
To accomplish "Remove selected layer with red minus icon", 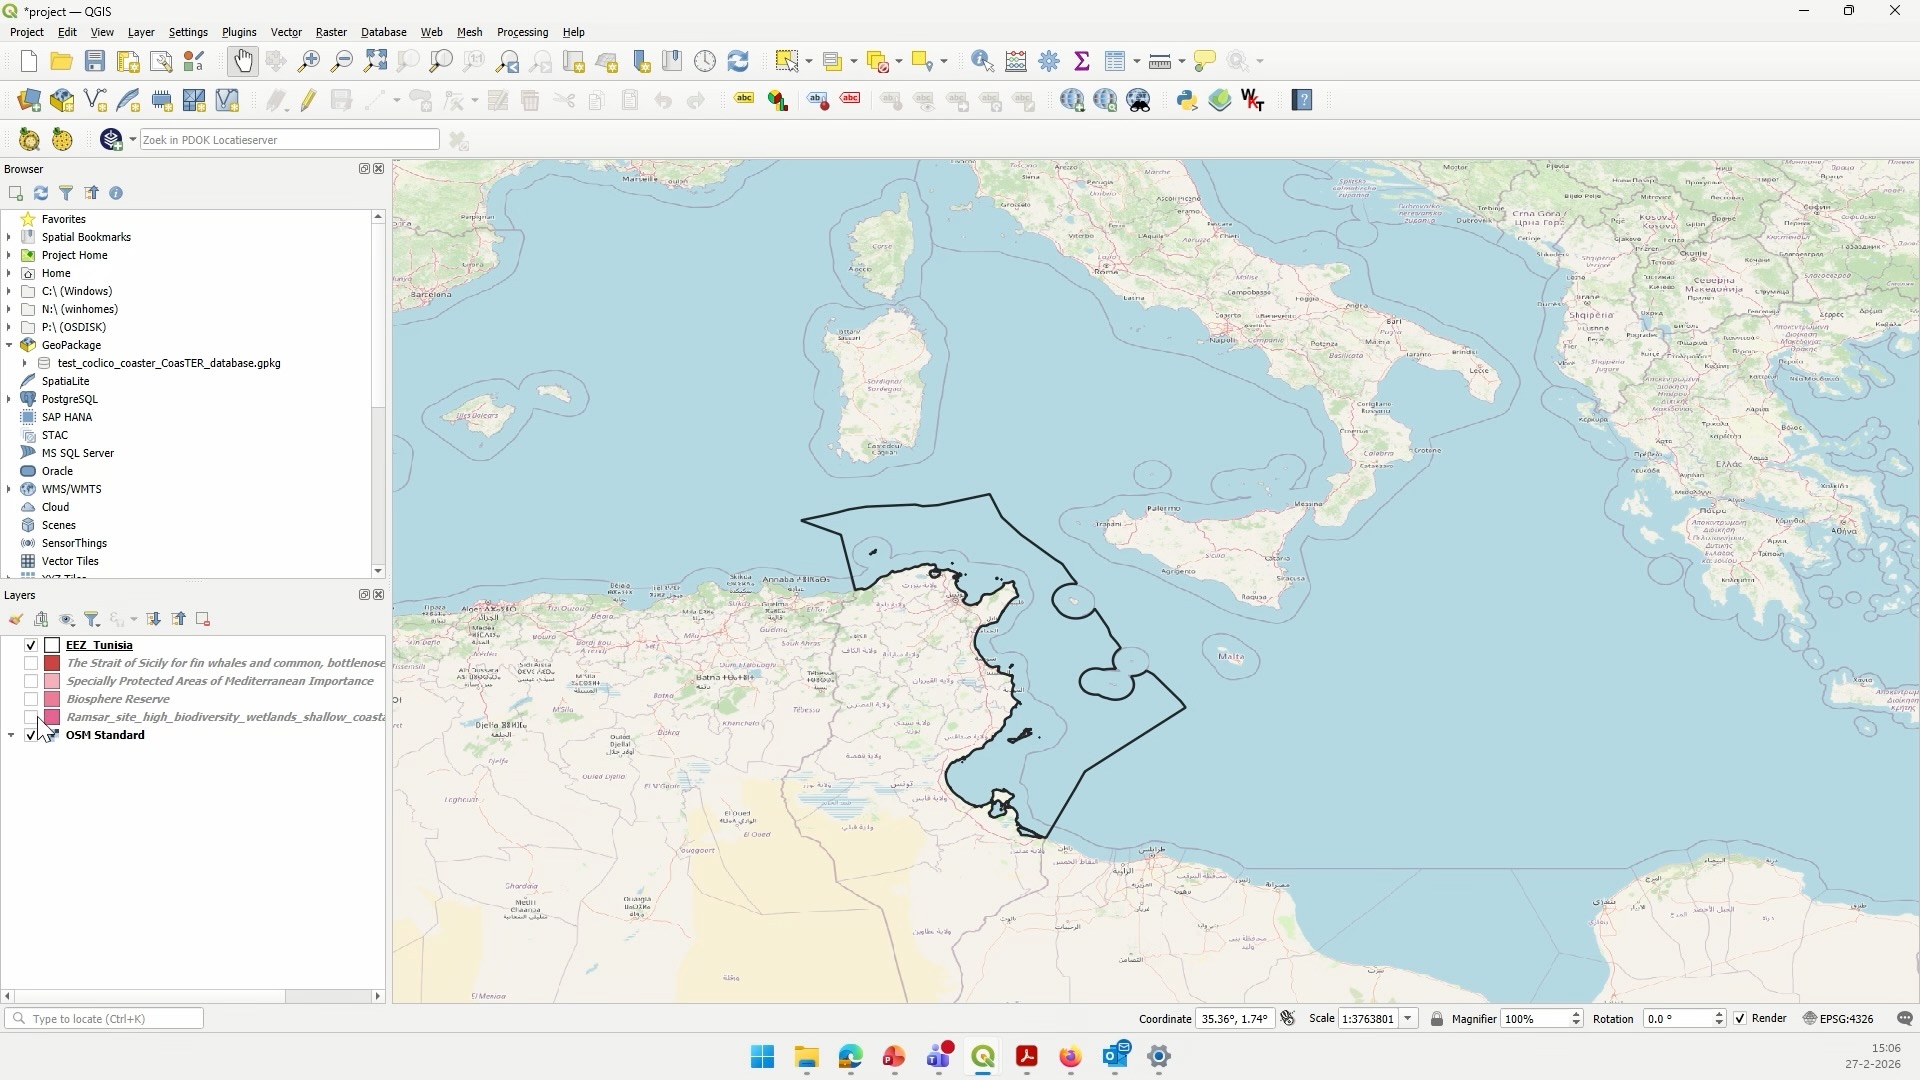I will [203, 620].
